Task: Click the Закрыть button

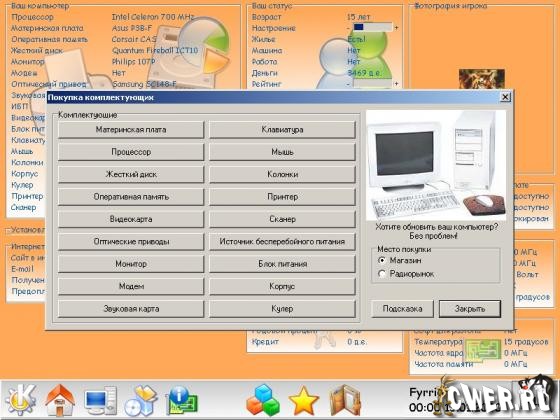Action: (x=470, y=309)
